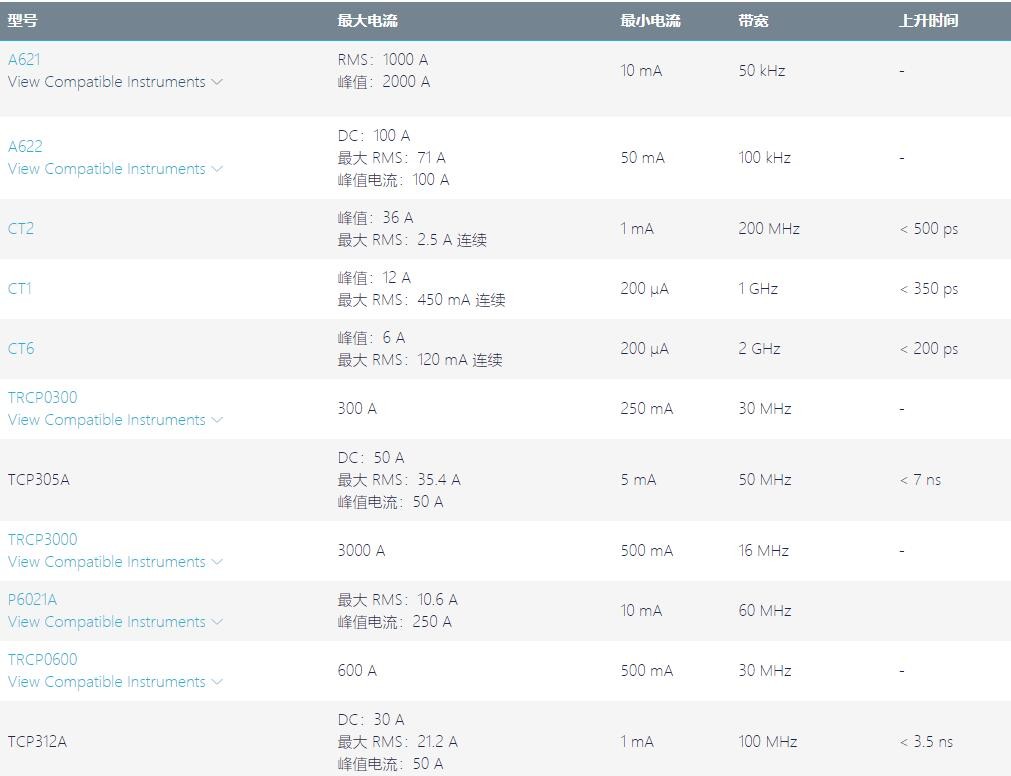1011x776 pixels.
Task: Open the TRCP0600 model link
Action: click(43, 660)
